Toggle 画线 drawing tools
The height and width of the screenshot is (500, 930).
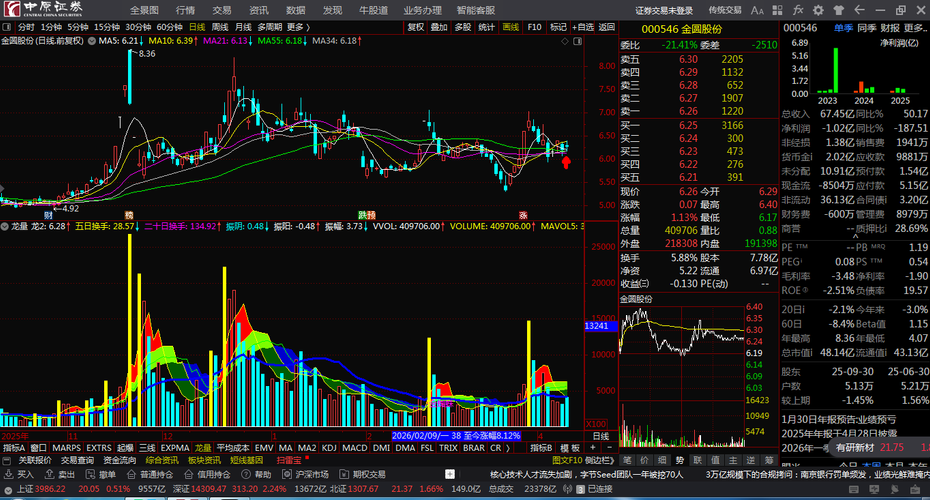coord(510,27)
